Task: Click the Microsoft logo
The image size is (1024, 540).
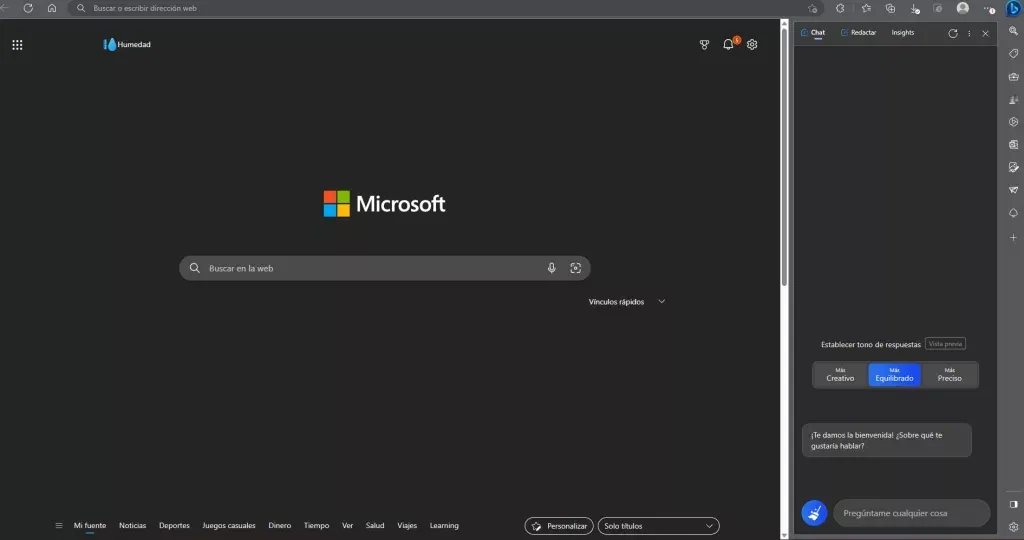Action: pyautogui.click(x=384, y=204)
